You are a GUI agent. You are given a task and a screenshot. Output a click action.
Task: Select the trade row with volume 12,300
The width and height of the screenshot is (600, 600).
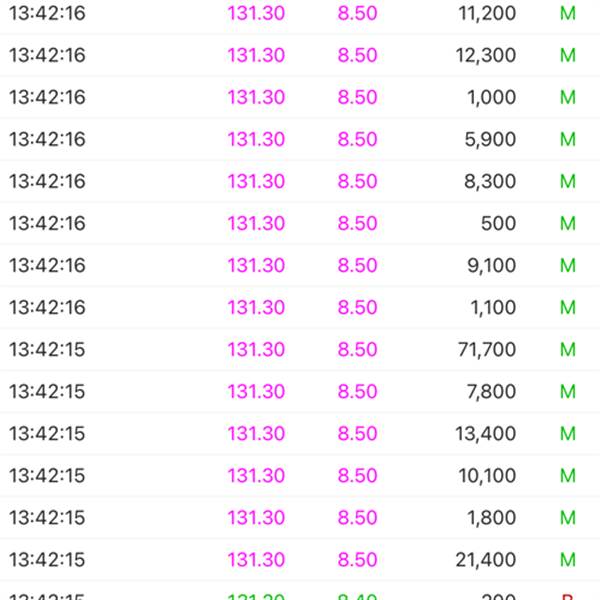[300, 55]
